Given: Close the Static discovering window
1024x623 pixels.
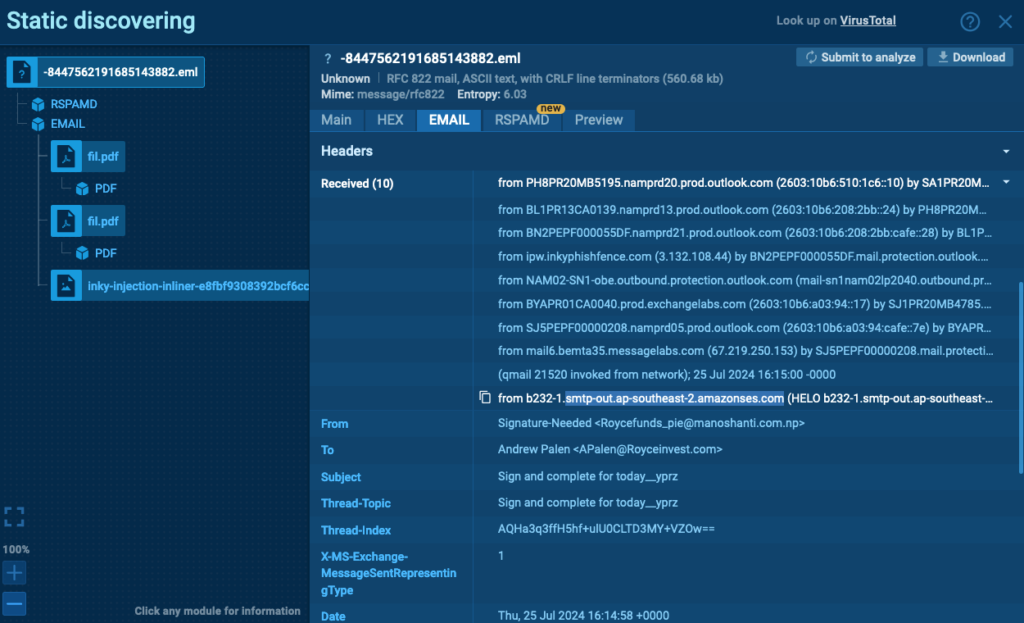Looking at the screenshot, I should click(x=1005, y=22).
